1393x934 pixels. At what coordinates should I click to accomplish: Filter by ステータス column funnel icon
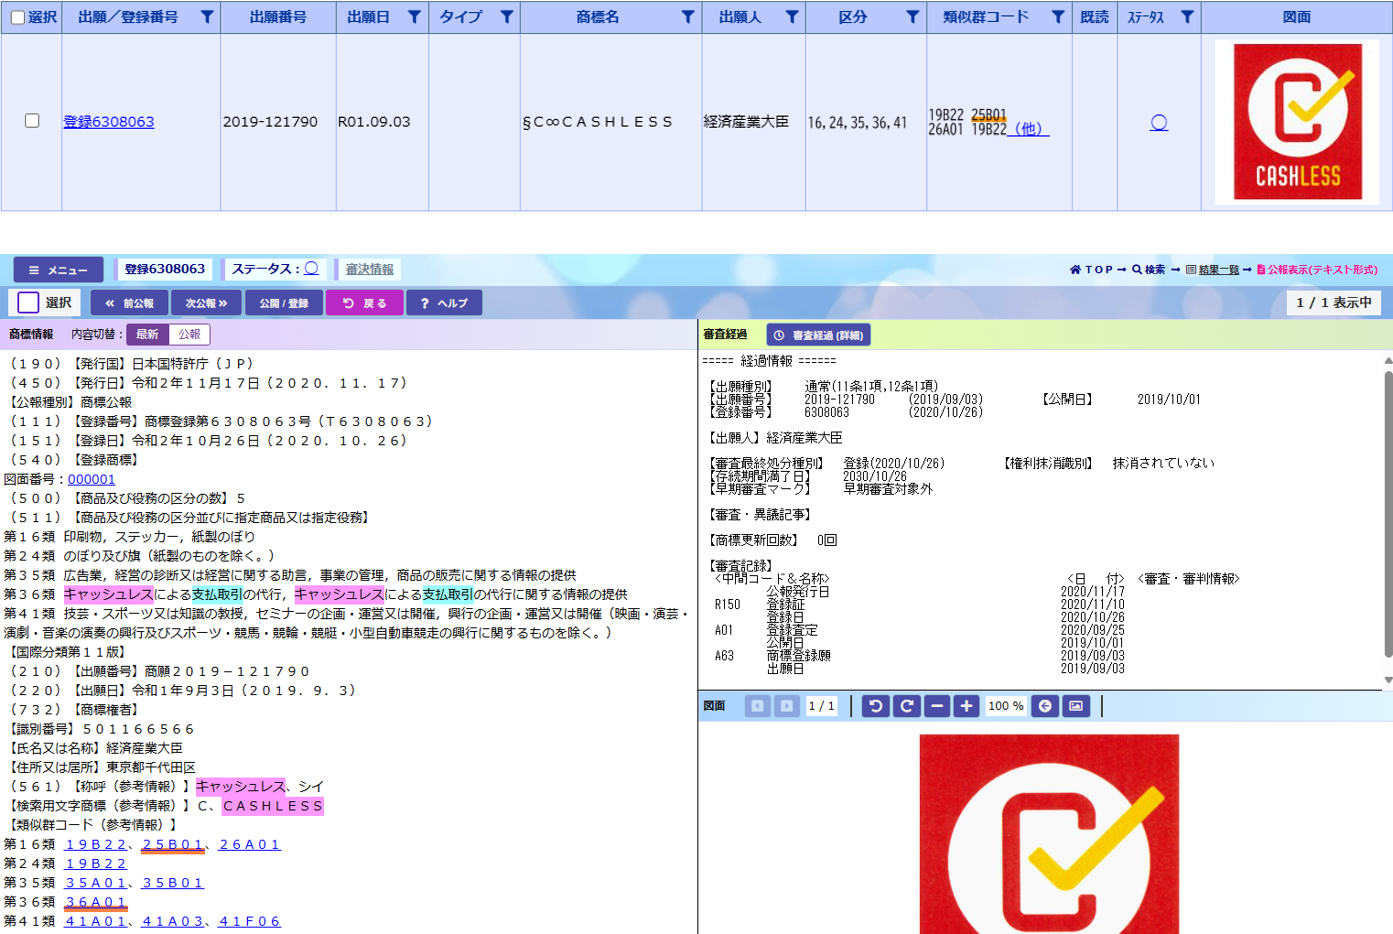coord(1187,17)
